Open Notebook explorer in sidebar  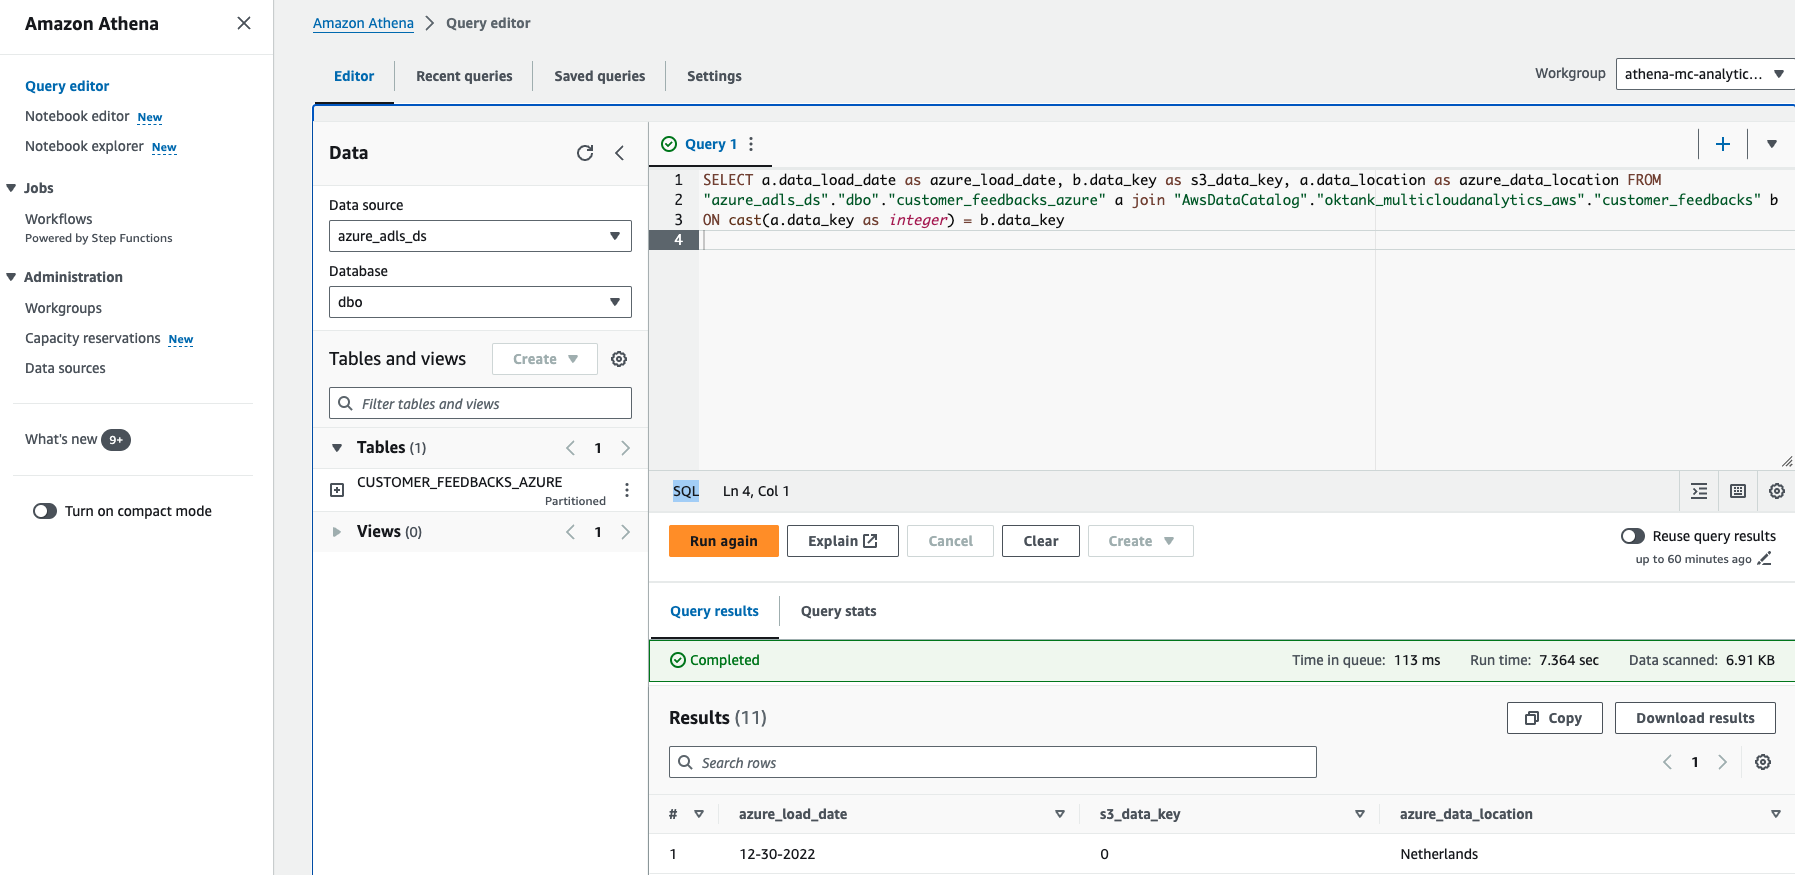84,146
